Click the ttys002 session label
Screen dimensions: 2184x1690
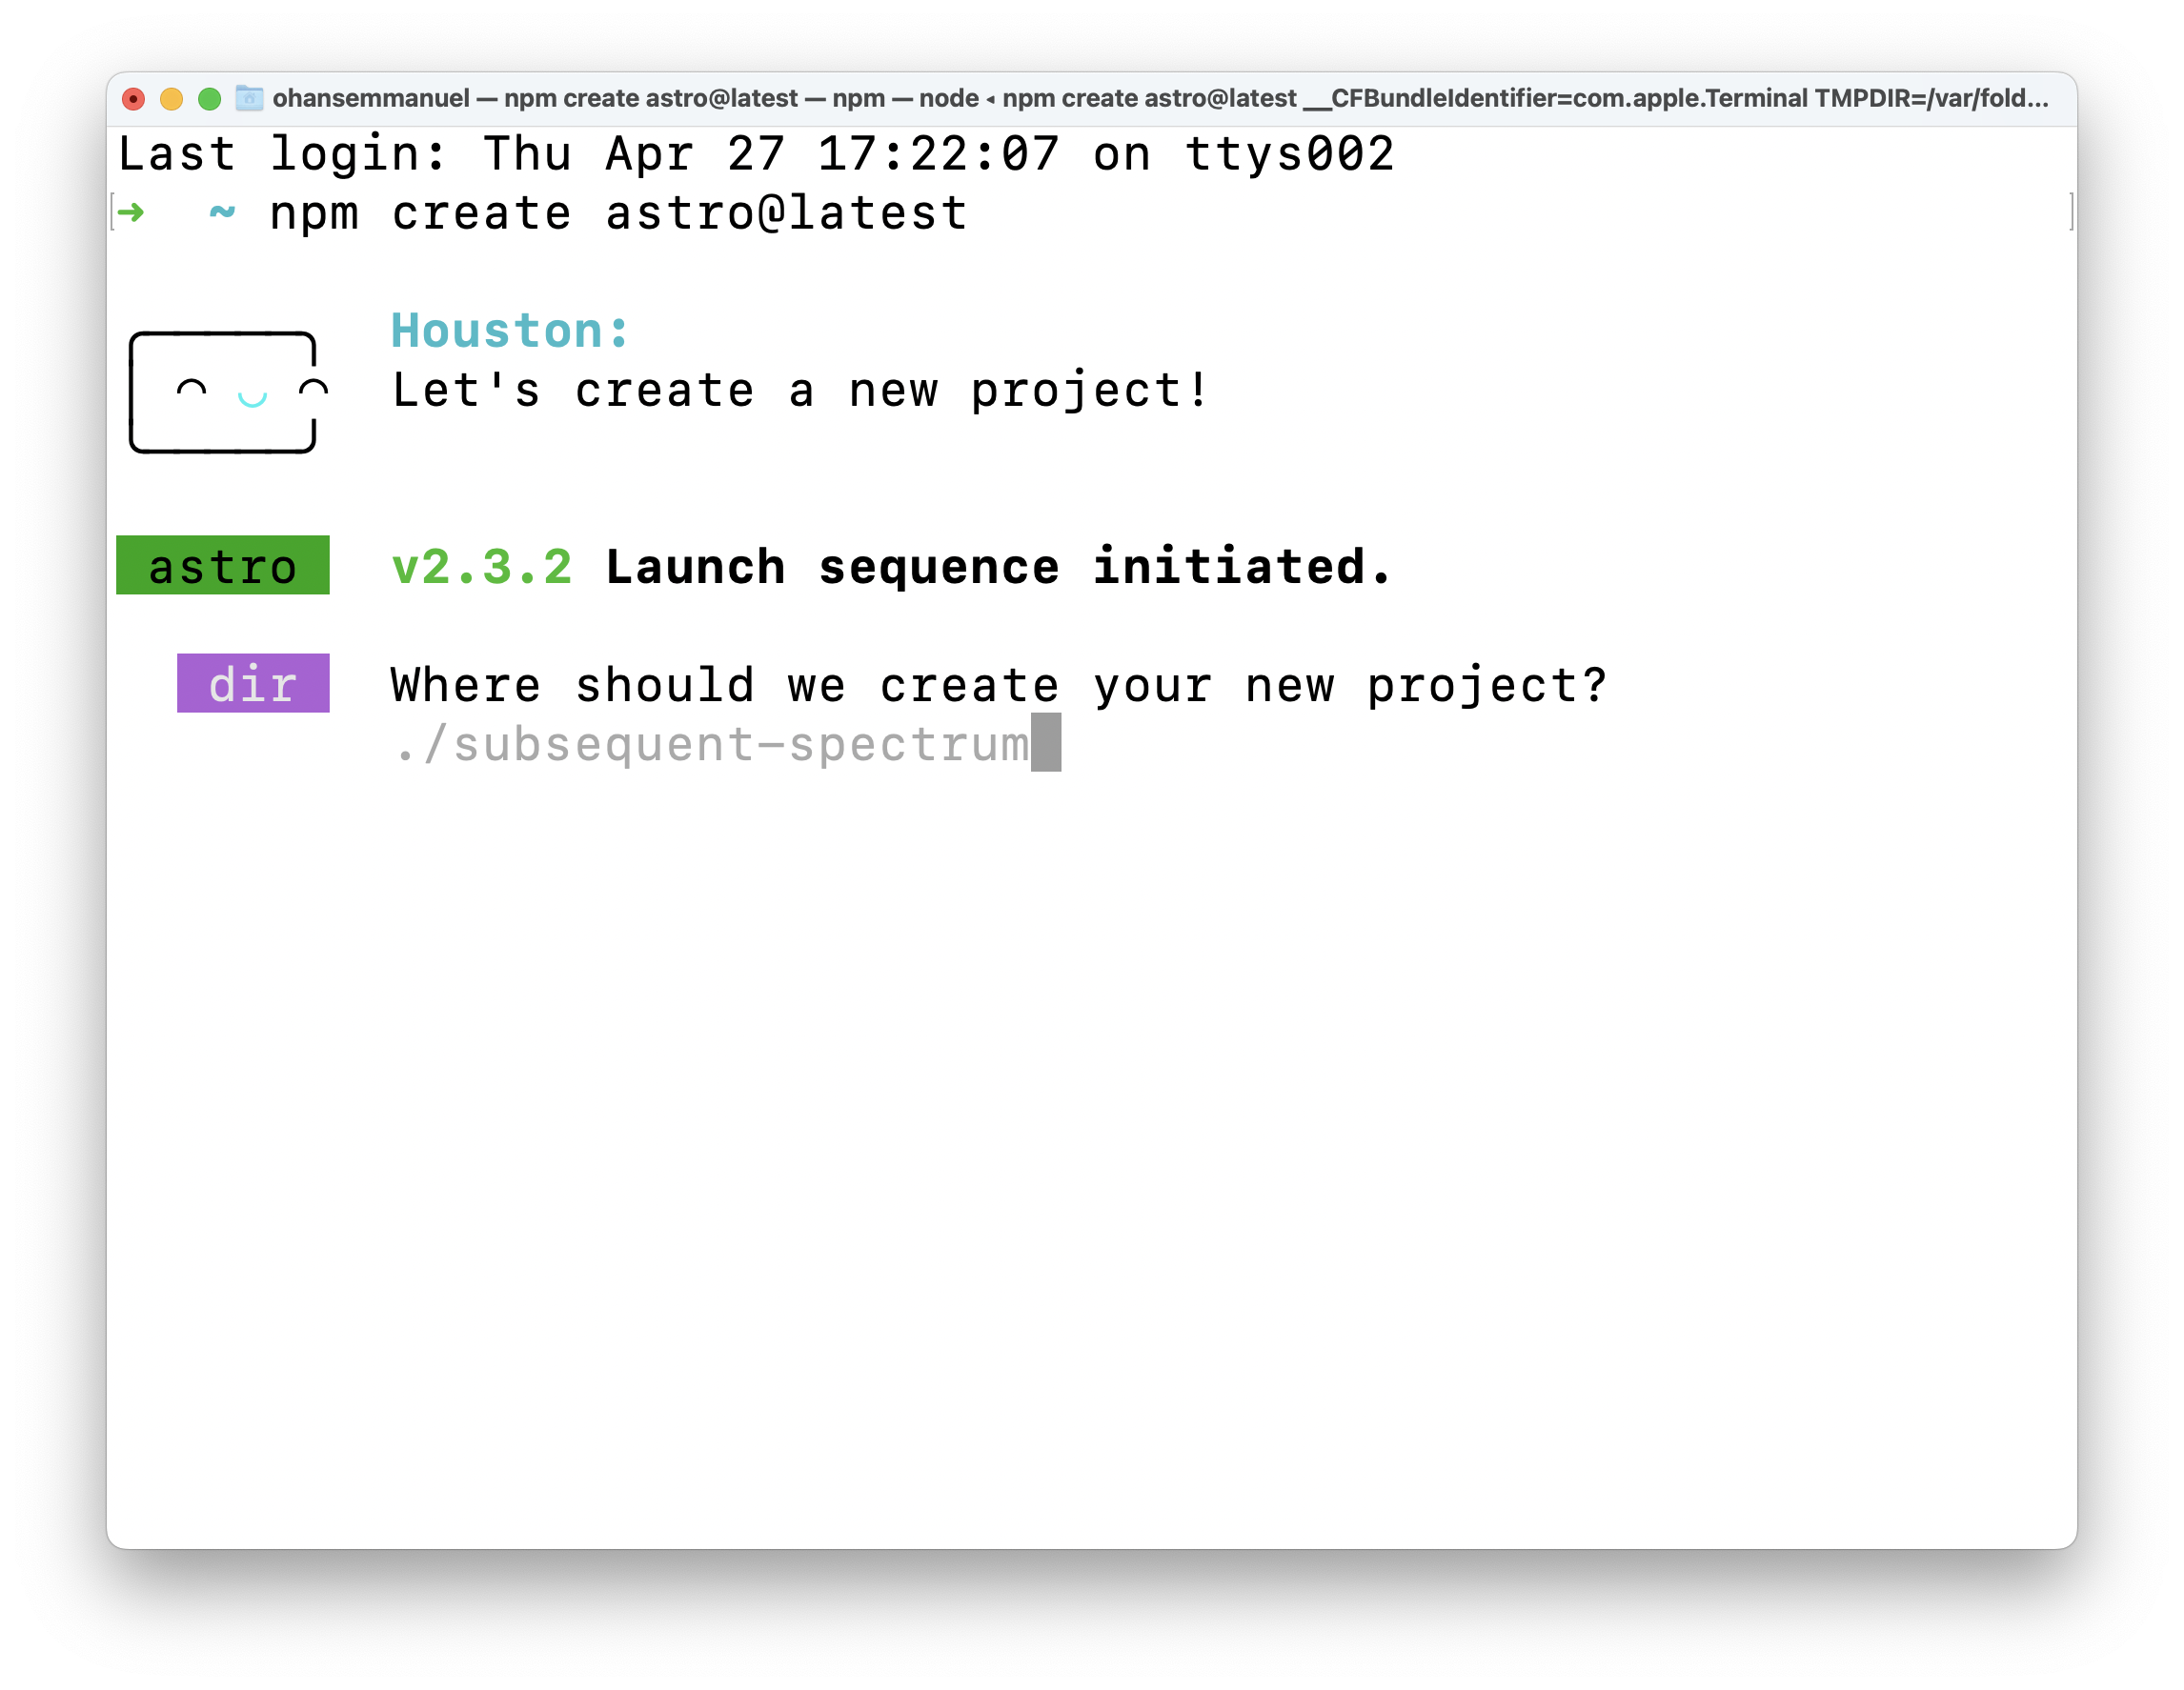tap(1288, 152)
